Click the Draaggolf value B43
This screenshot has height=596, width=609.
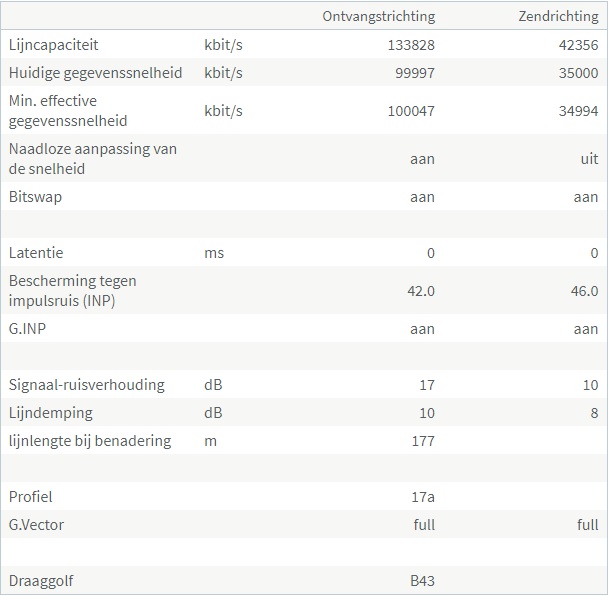[423, 581]
